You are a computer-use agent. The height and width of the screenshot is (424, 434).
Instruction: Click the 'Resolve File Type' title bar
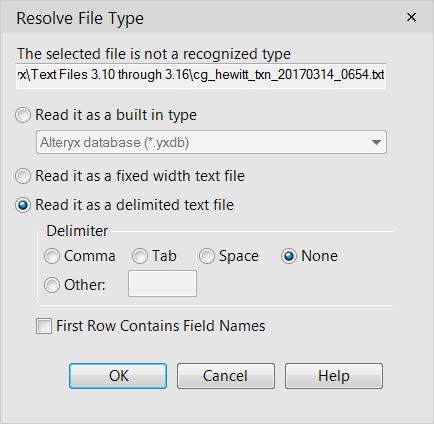coord(200,17)
